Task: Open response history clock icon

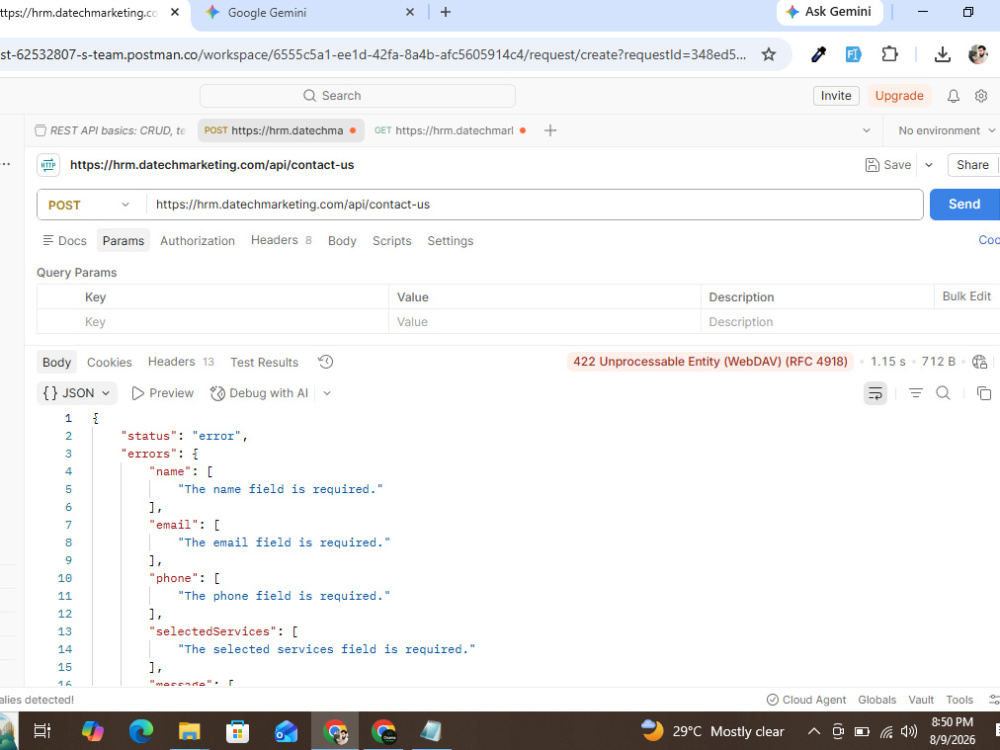Action: (325, 362)
